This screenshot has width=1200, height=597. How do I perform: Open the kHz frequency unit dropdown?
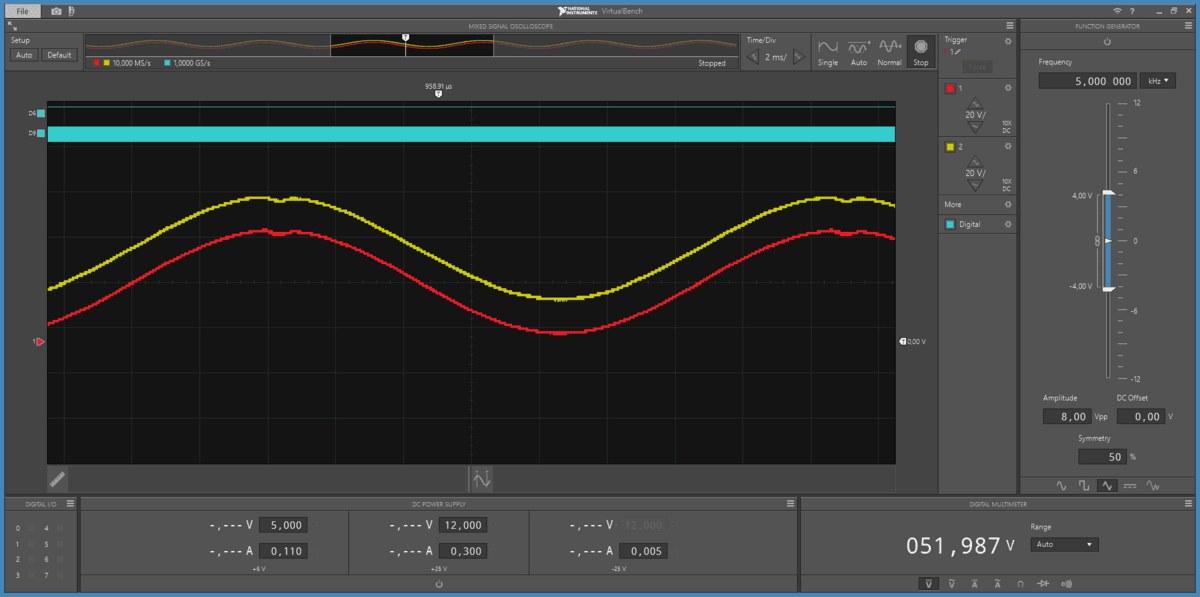click(1159, 81)
